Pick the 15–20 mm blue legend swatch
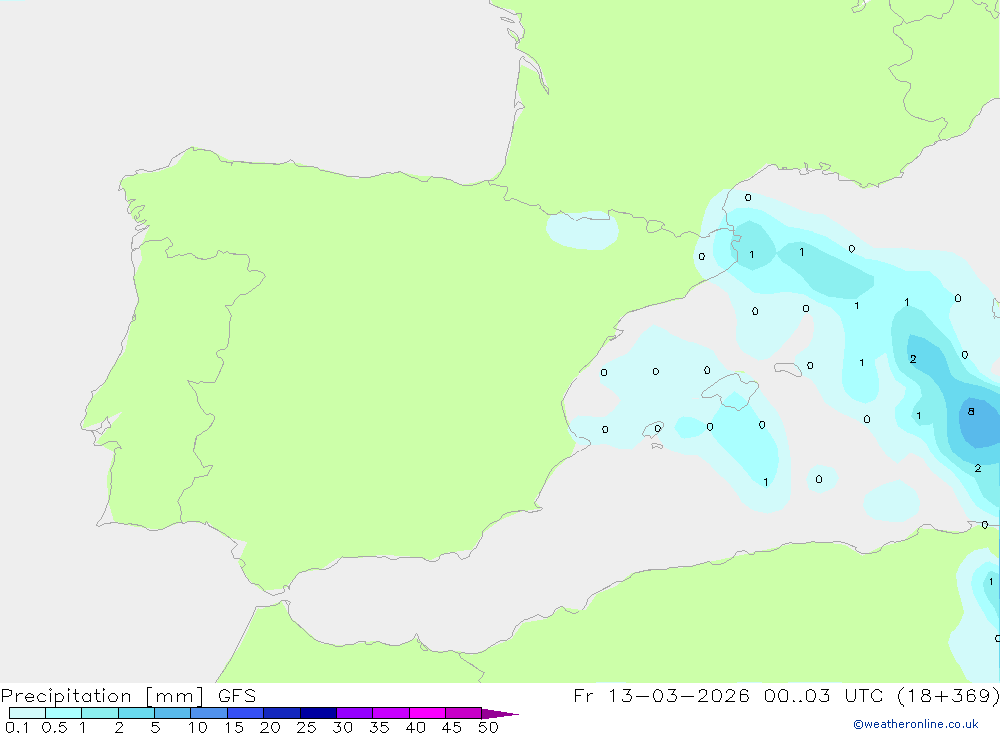 [x=245, y=713]
